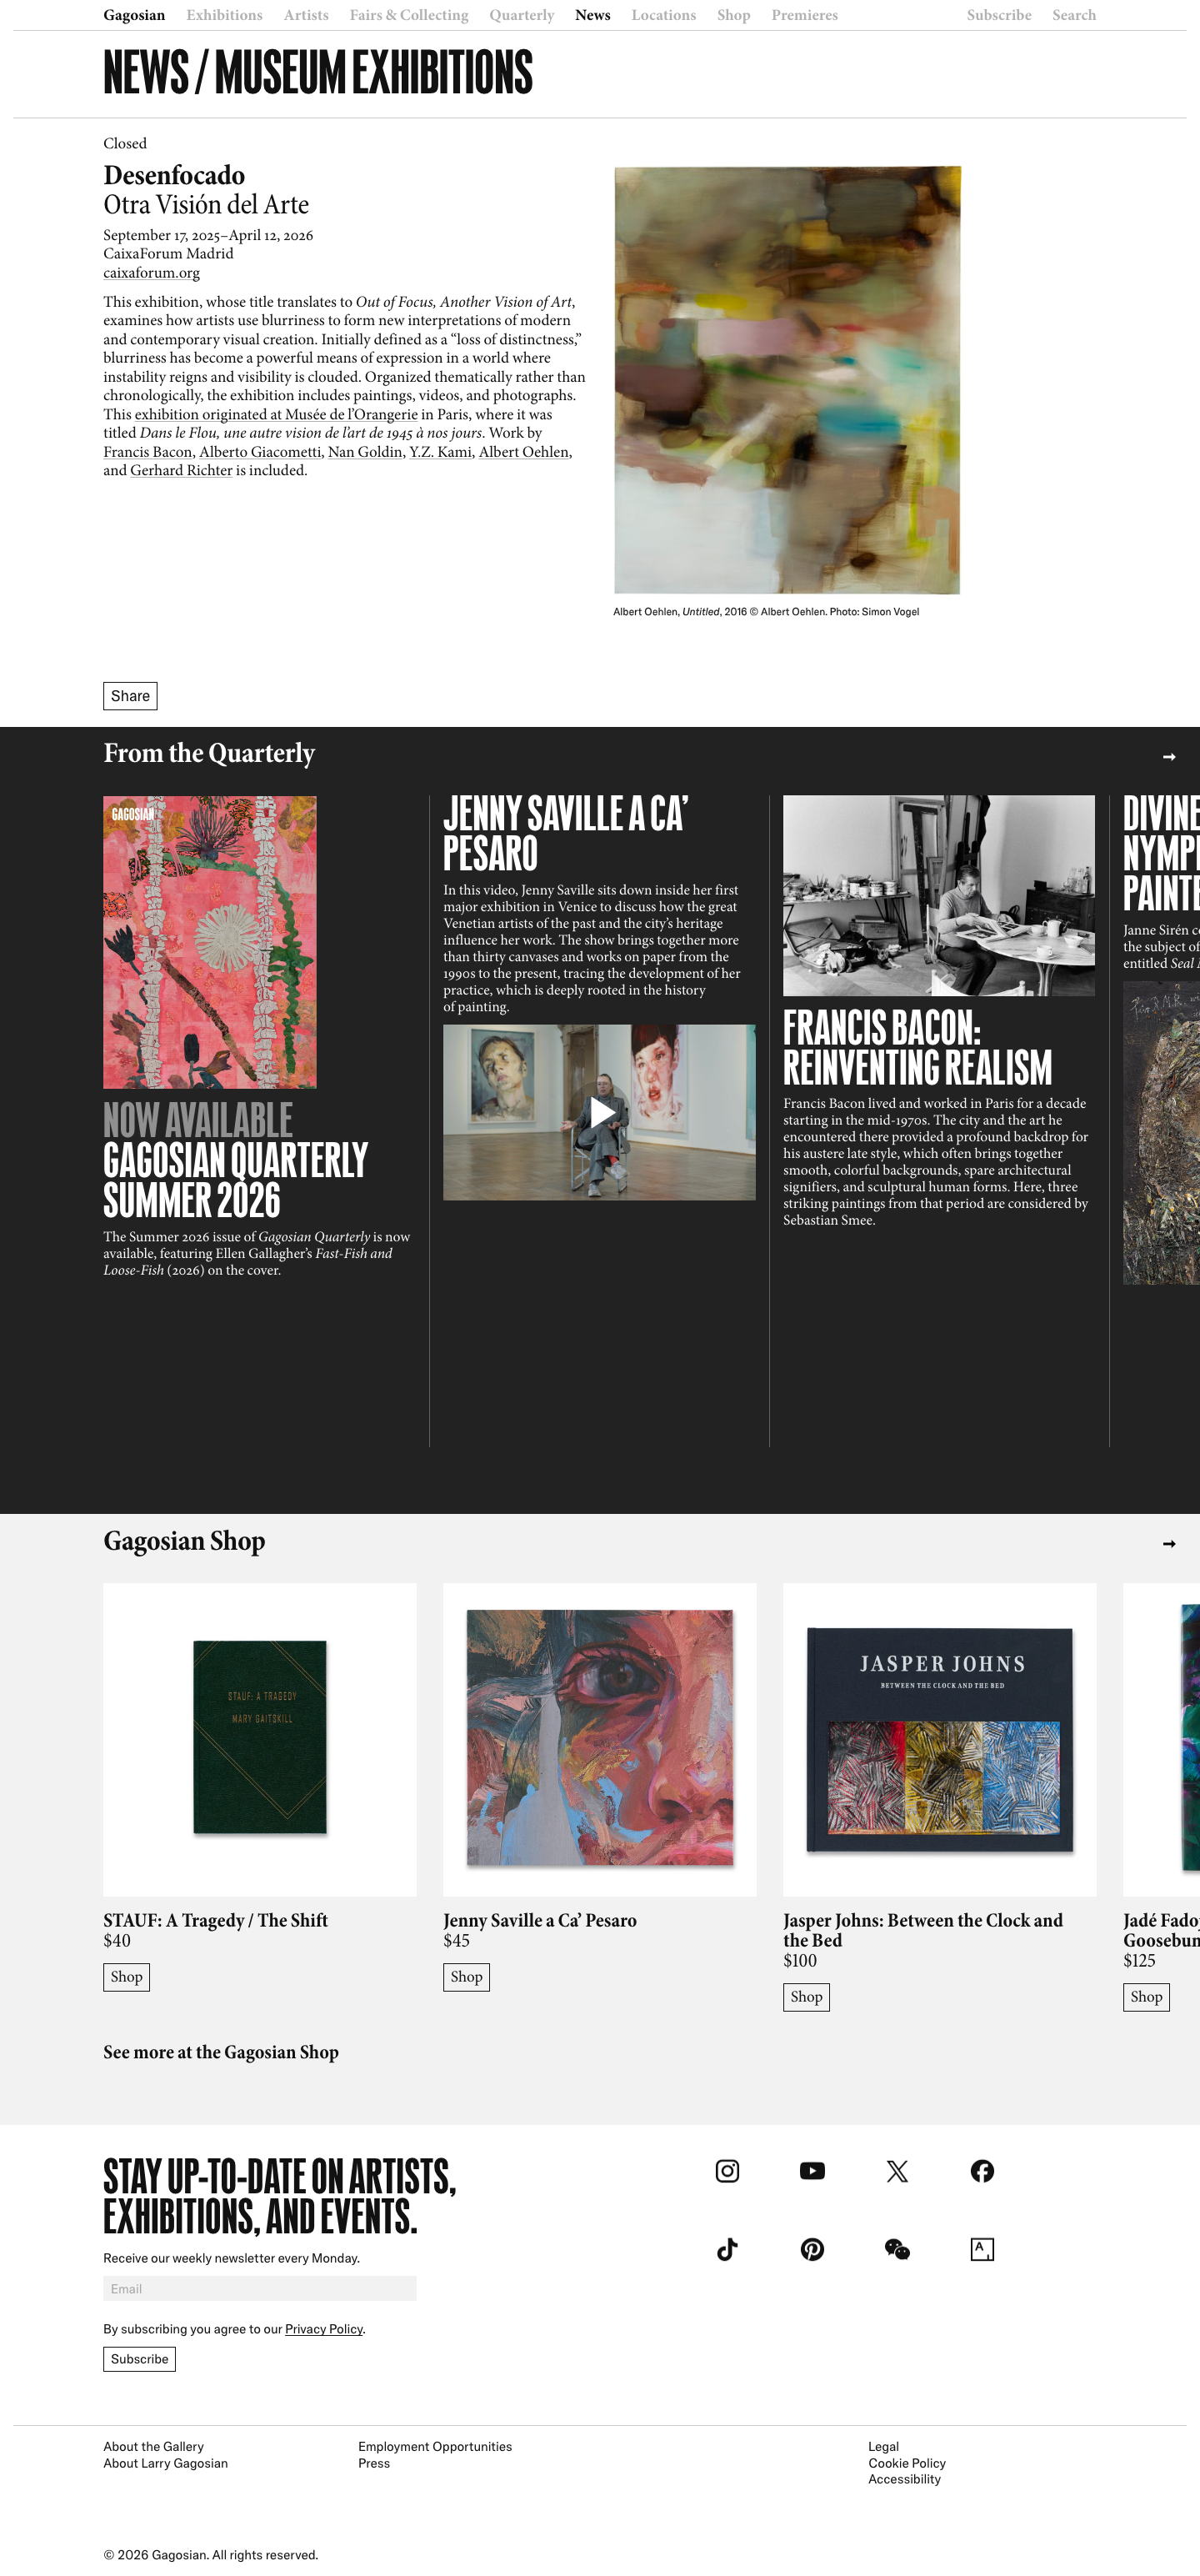The image size is (1200, 2576).
Task: Click the Share button
Action: (130, 696)
